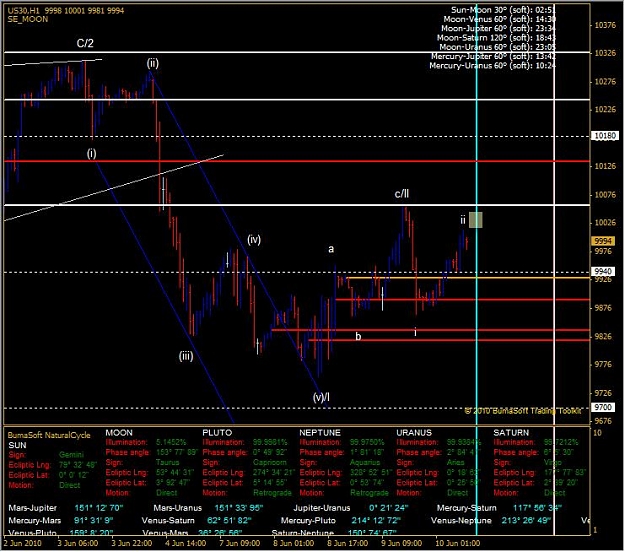The image size is (625, 552).
Task: Select the C/2 wave label
Action: pos(85,43)
